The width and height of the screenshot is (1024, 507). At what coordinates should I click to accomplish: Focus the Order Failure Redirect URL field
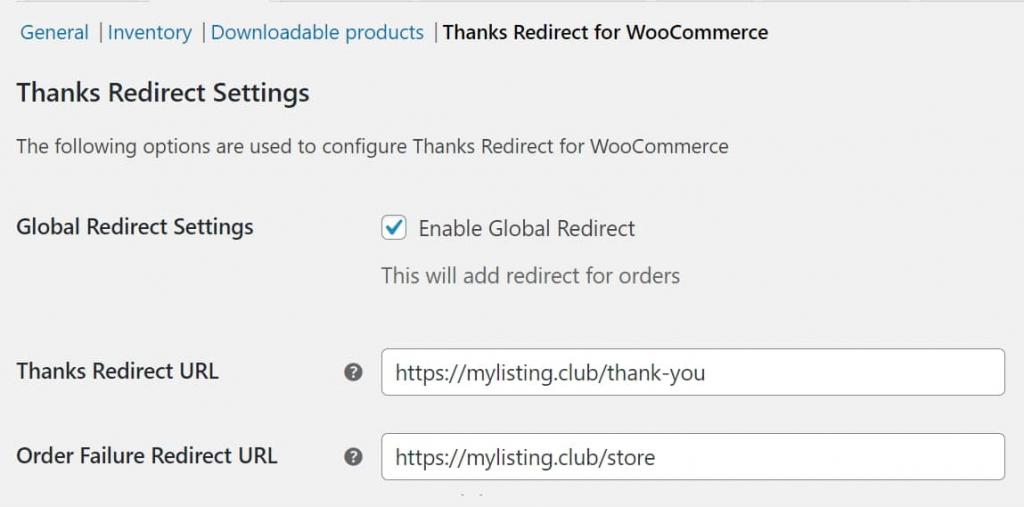coord(693,457)
